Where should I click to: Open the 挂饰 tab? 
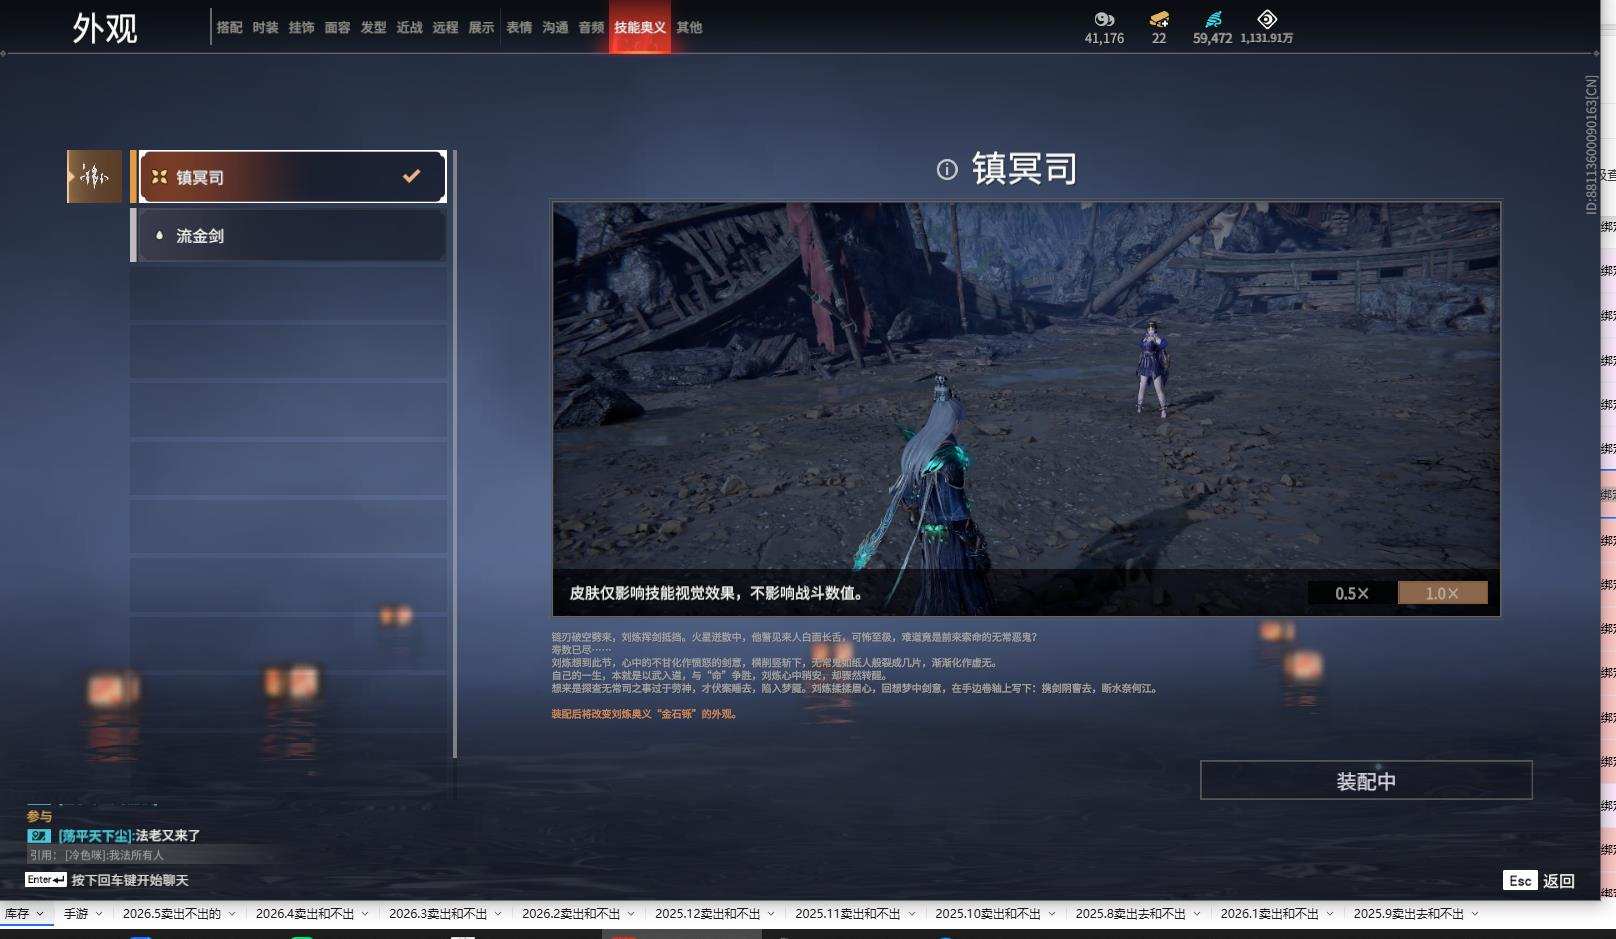click(x=301, y=27)
